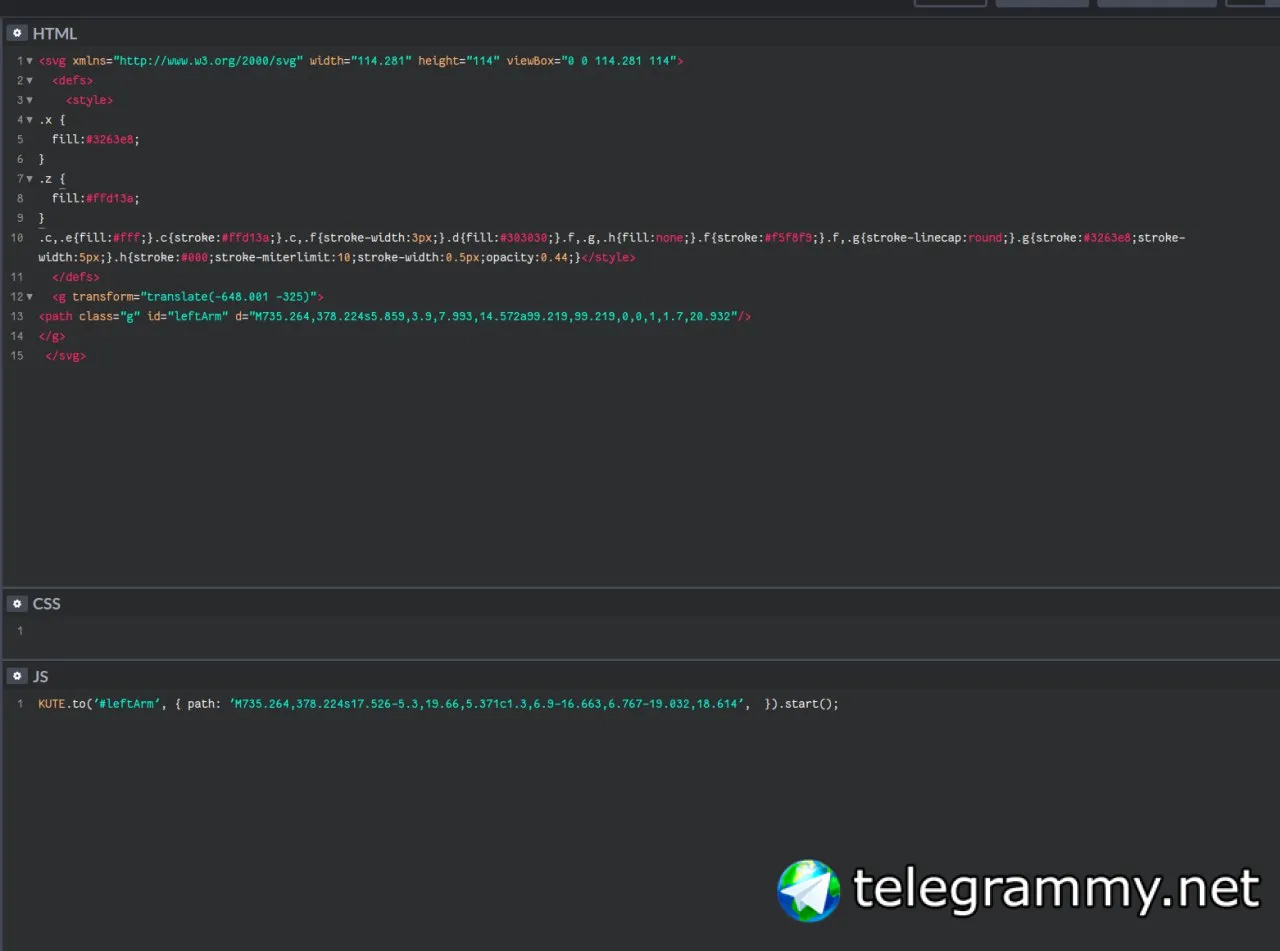The height and width of the screenshot is (951, 1280).
Task: Click the .start() call in JS
Action: (807, 704)
